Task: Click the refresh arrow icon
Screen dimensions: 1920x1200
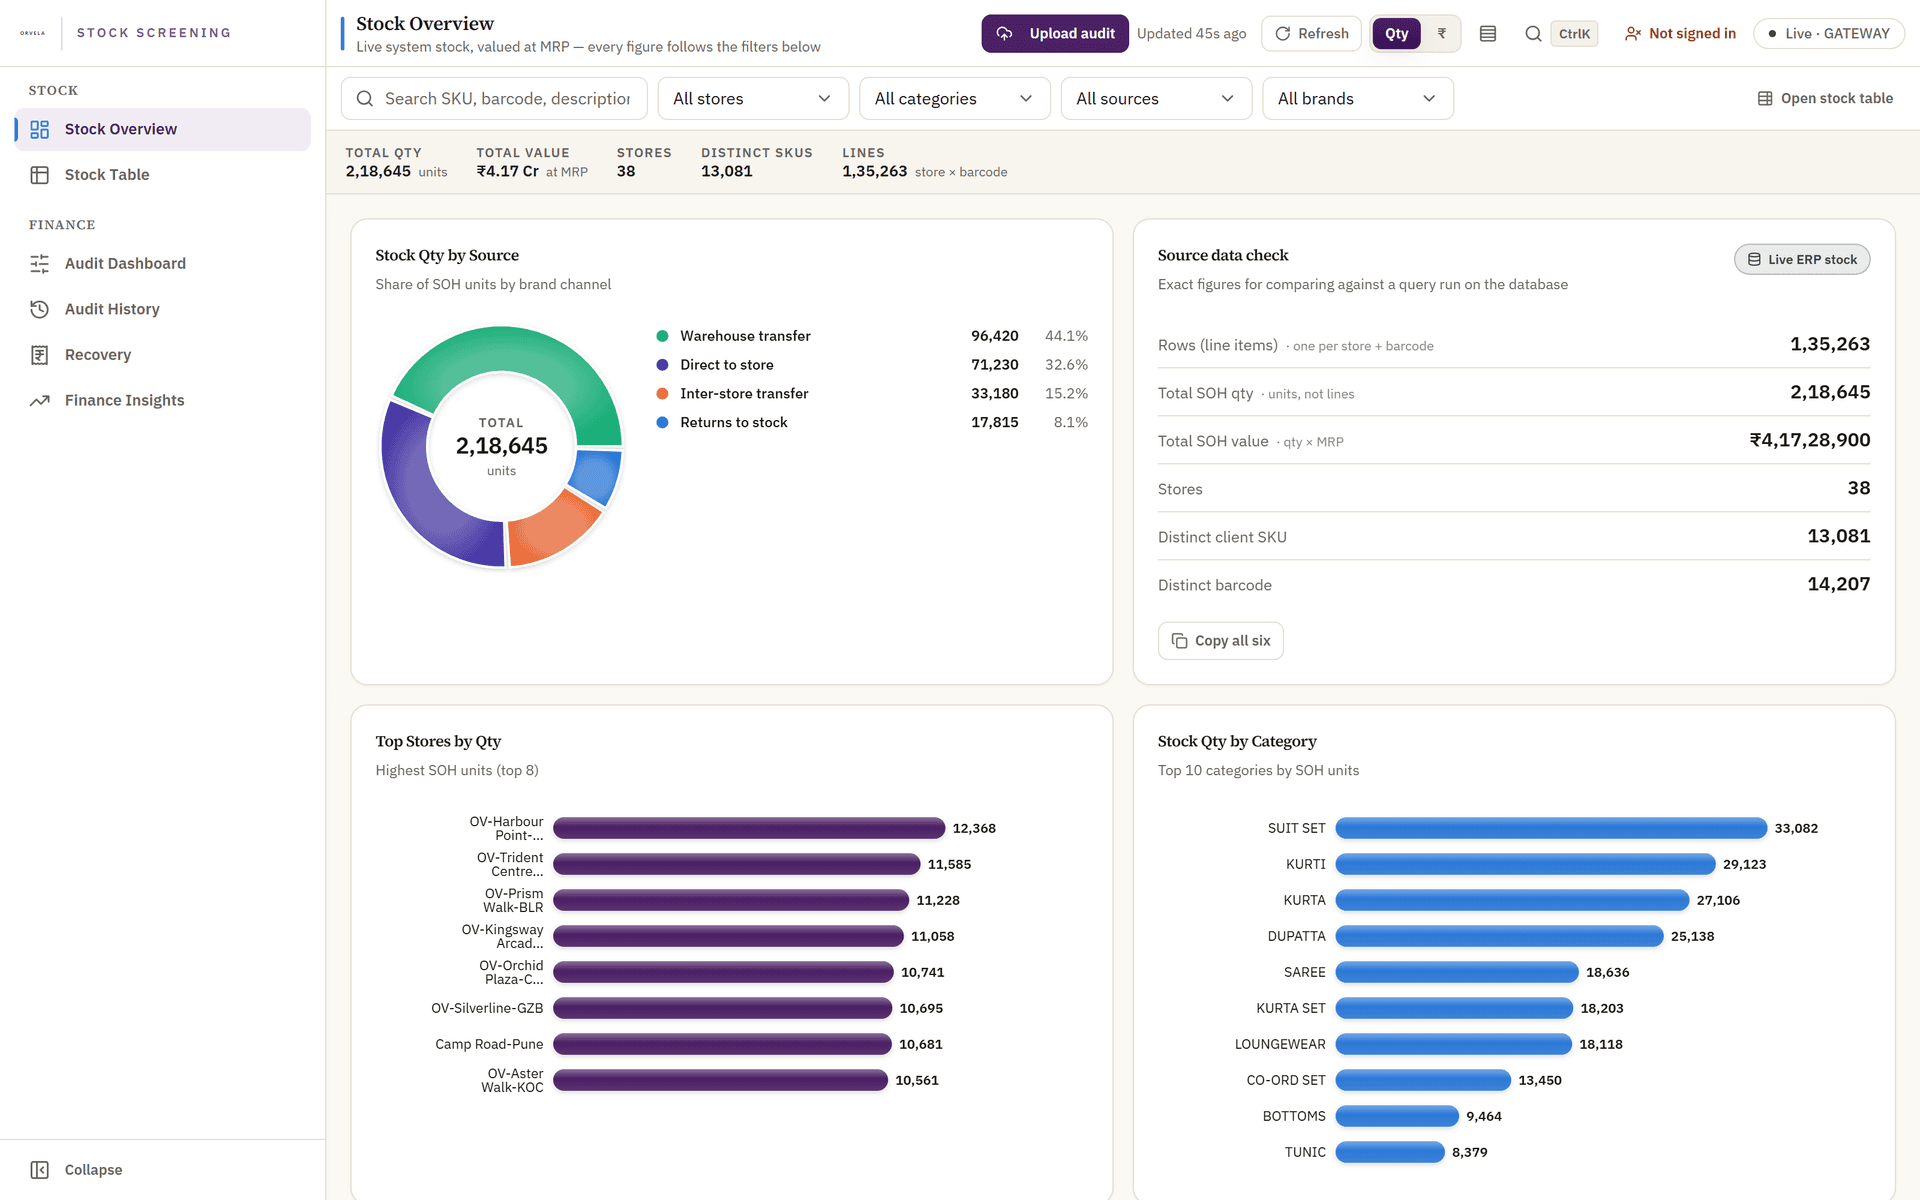Action: [x=1283, y=34]
